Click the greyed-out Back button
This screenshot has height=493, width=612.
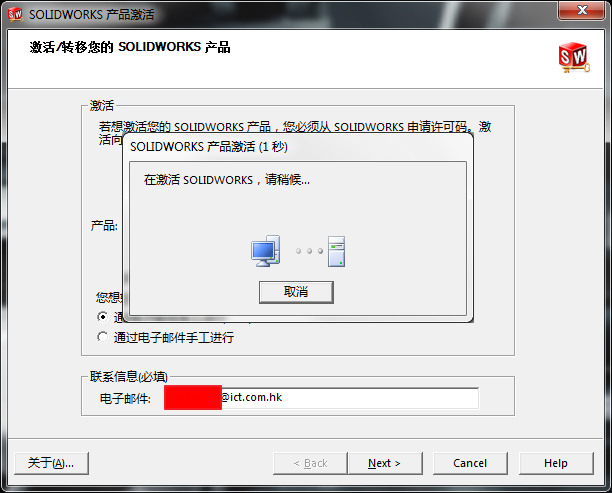click(x=310, y=463)
